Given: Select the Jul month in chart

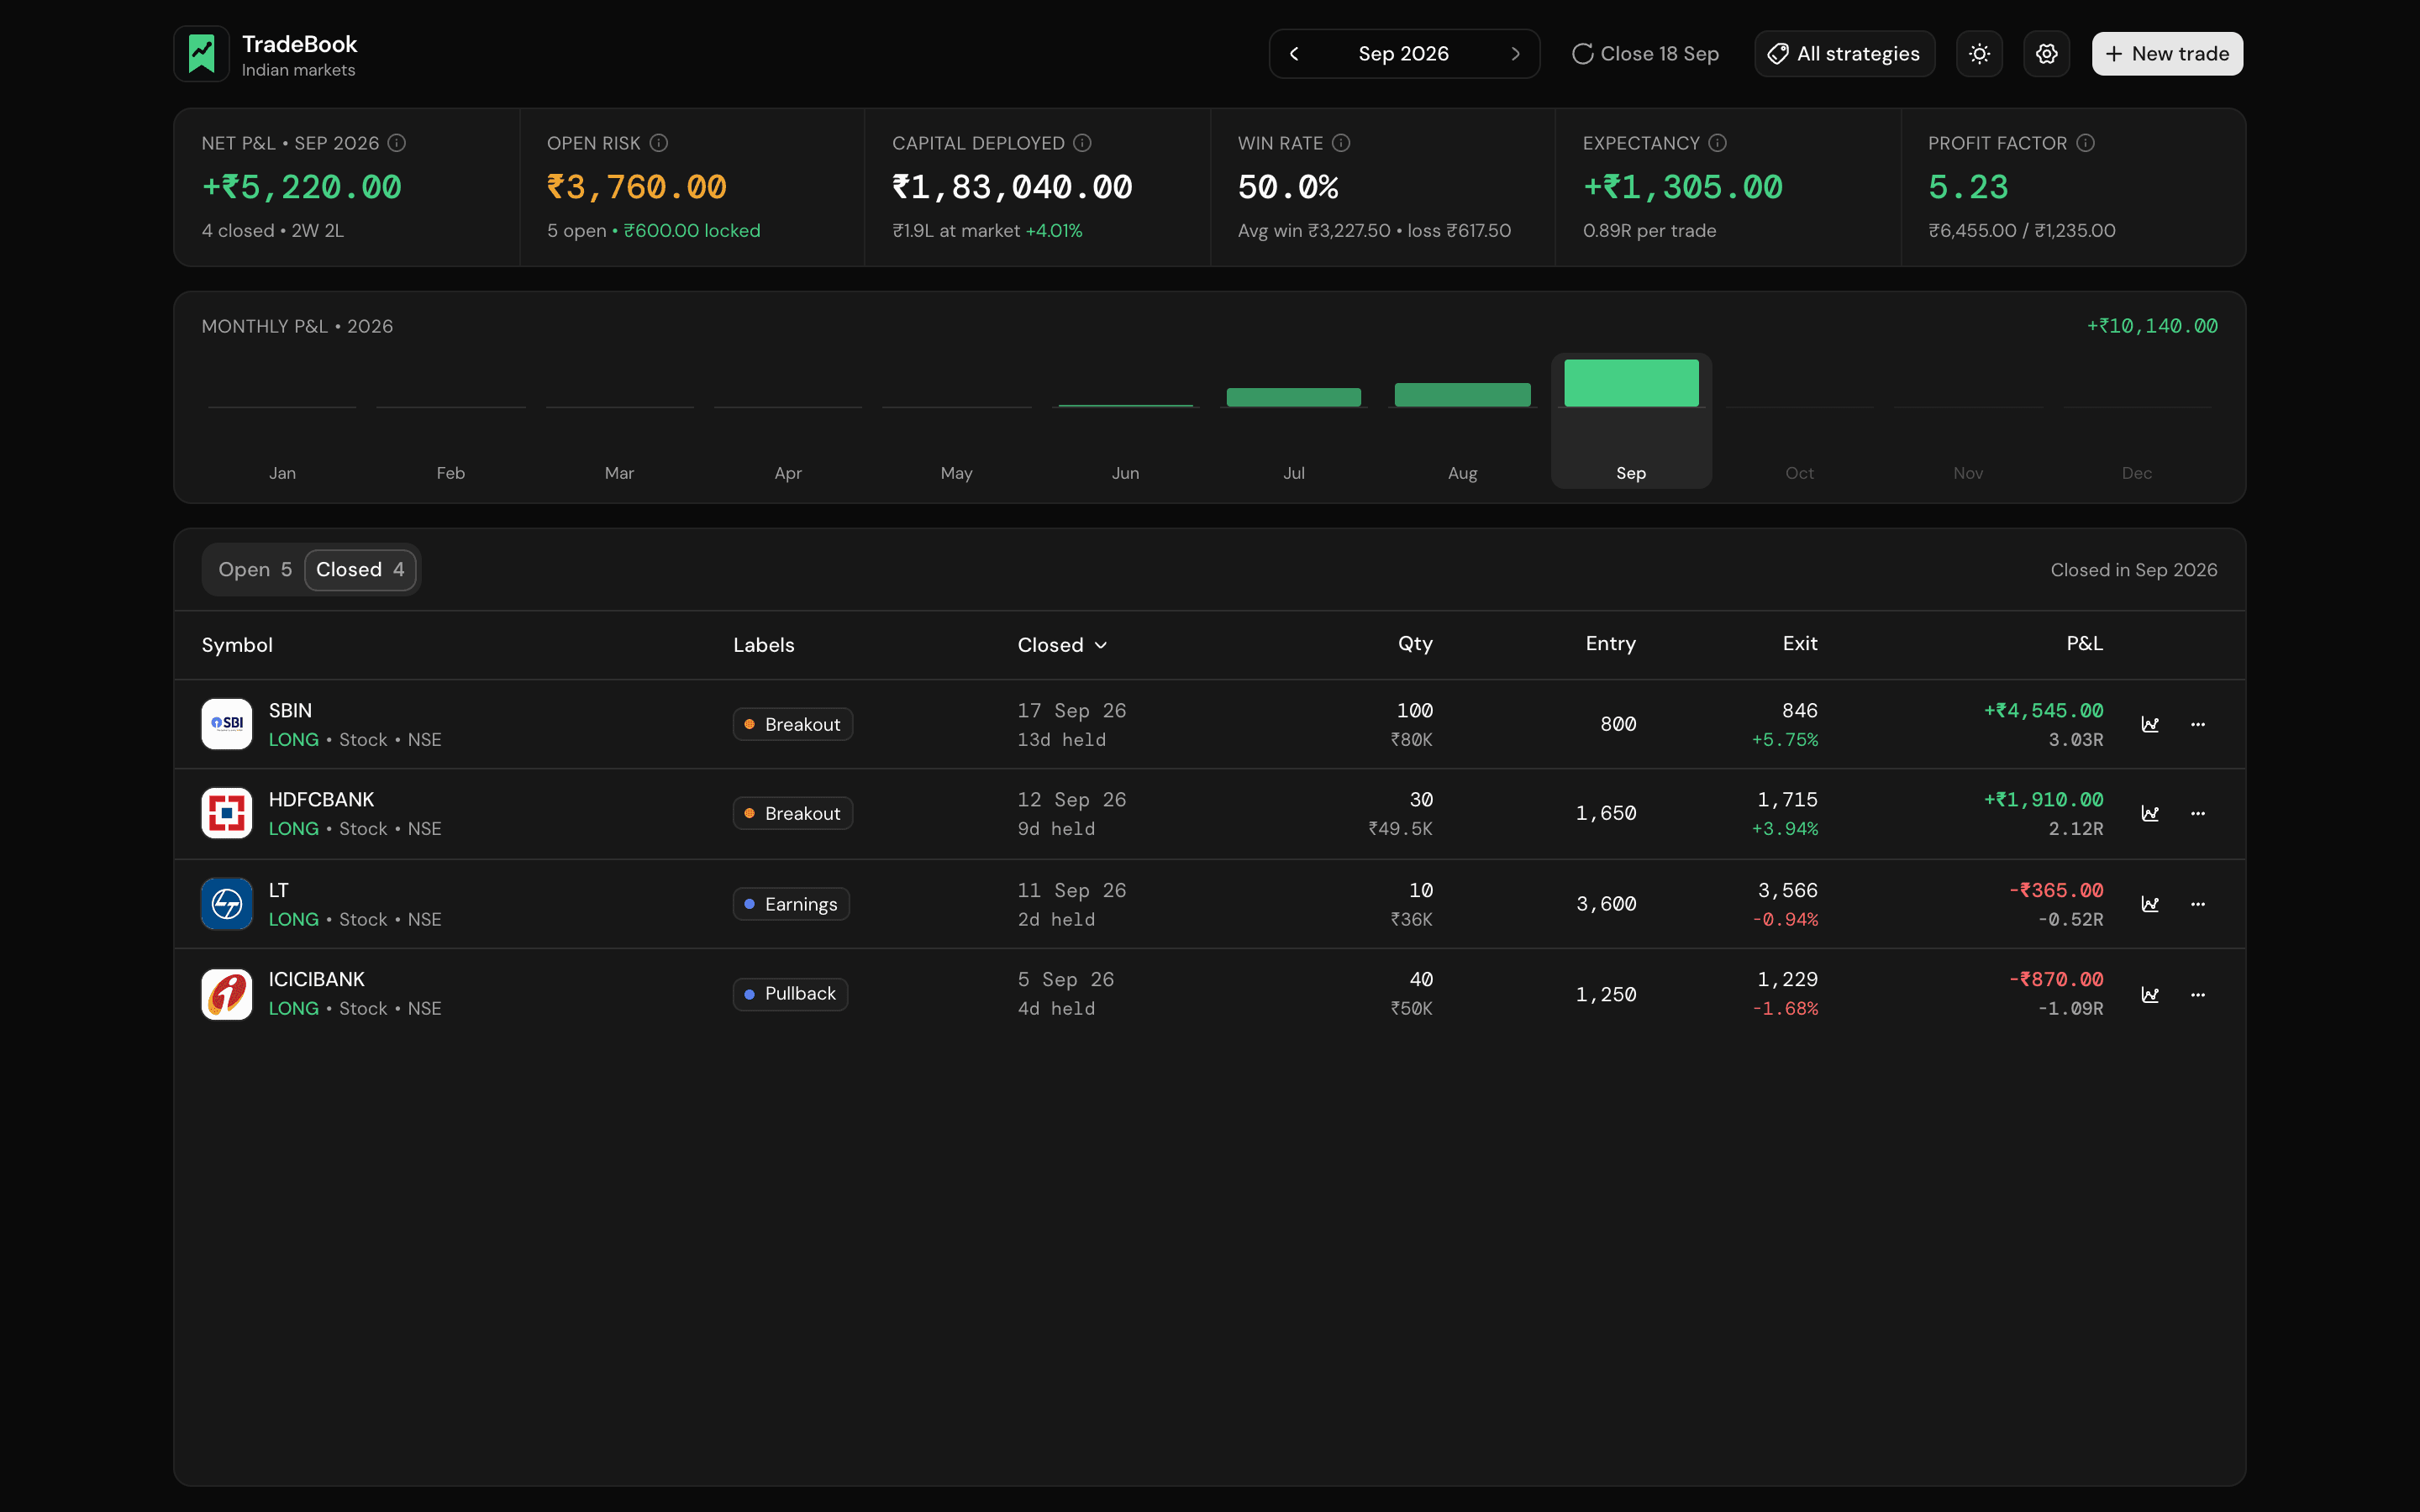Looking at the screenshot, I should point(1294,421).
